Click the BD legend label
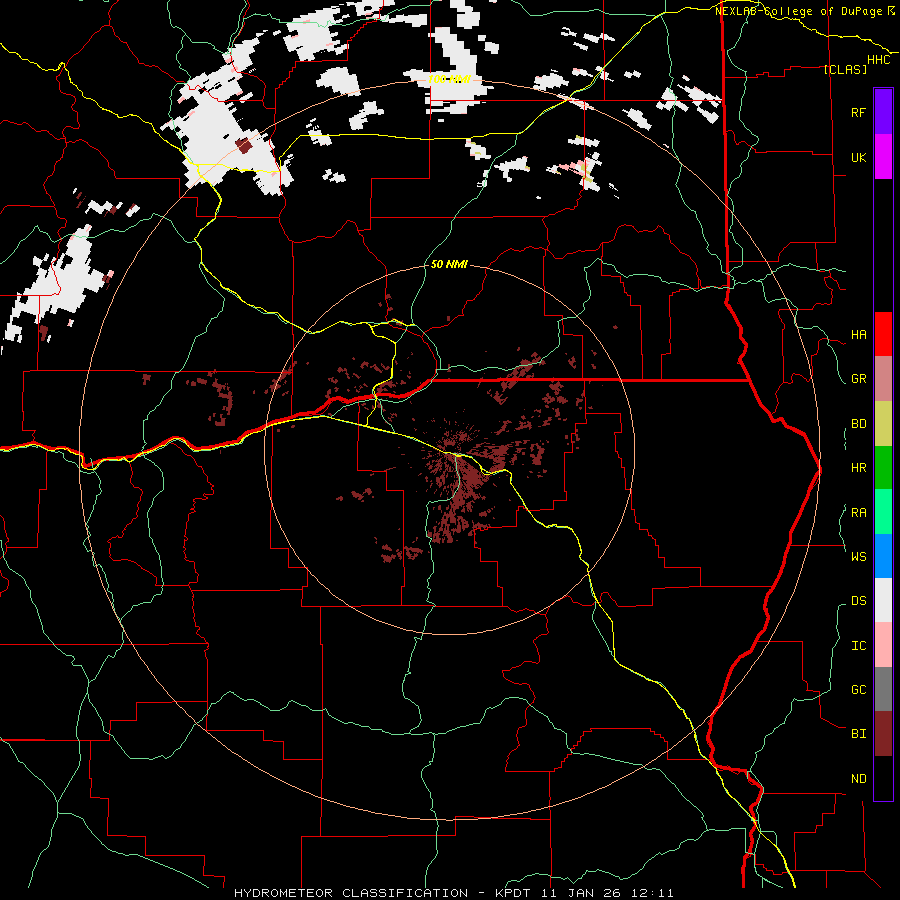Screen dimensions: 900x900 [858, 424]
